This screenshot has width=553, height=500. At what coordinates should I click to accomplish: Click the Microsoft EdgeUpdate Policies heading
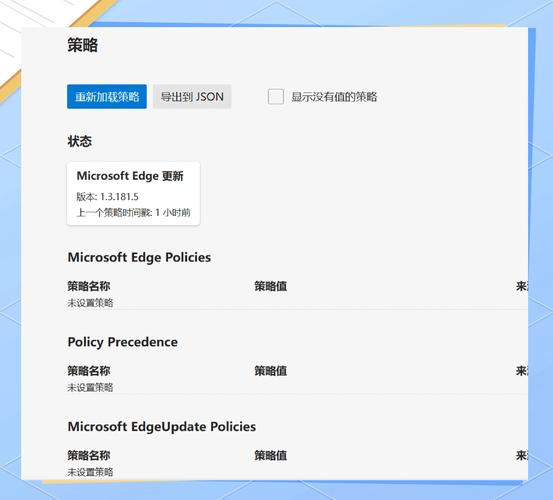[x=162, y=427]
